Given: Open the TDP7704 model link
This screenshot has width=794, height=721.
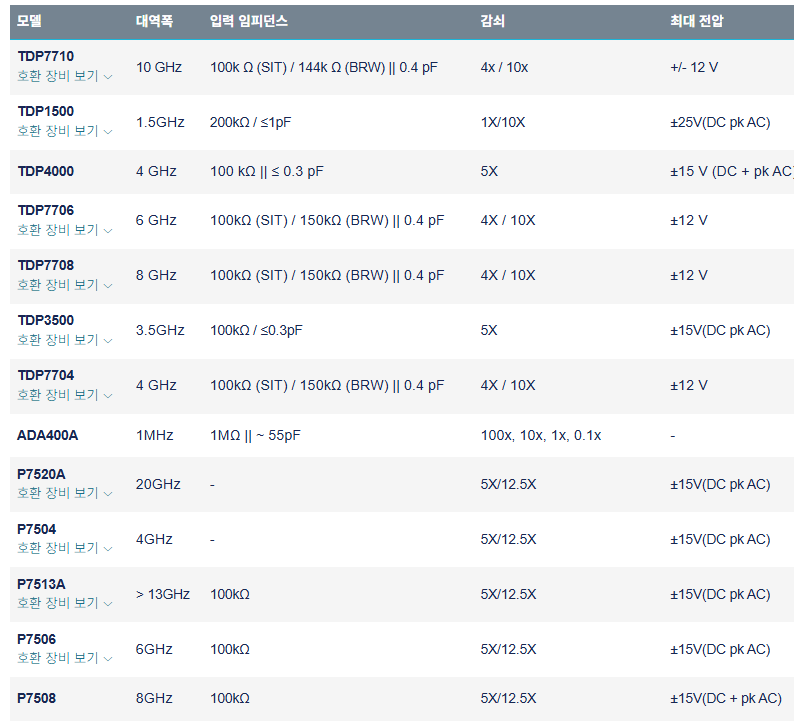Looking at the screenshot, I should 46,375.
